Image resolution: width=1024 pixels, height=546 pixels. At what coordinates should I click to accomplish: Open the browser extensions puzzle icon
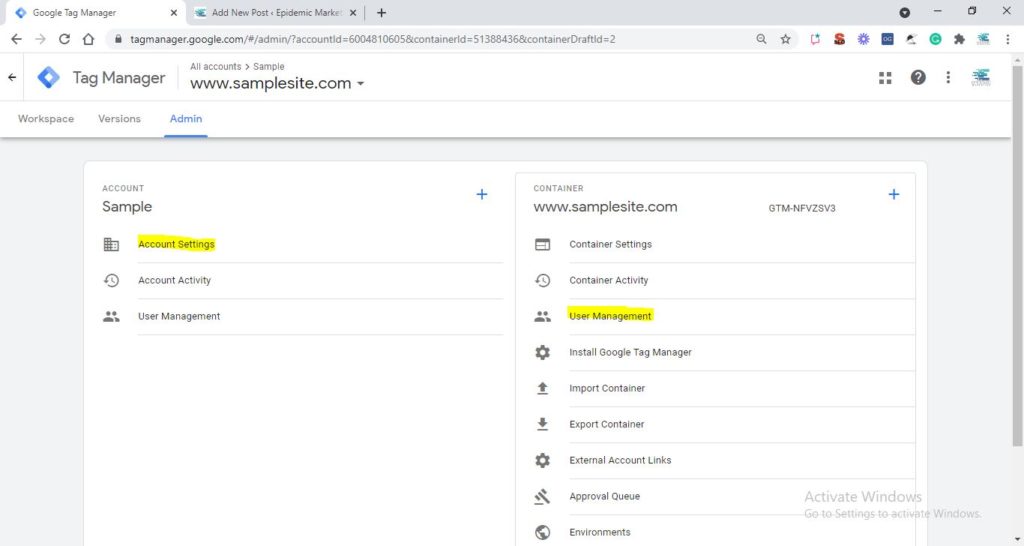pyautogui.click(x=959, y=39)
